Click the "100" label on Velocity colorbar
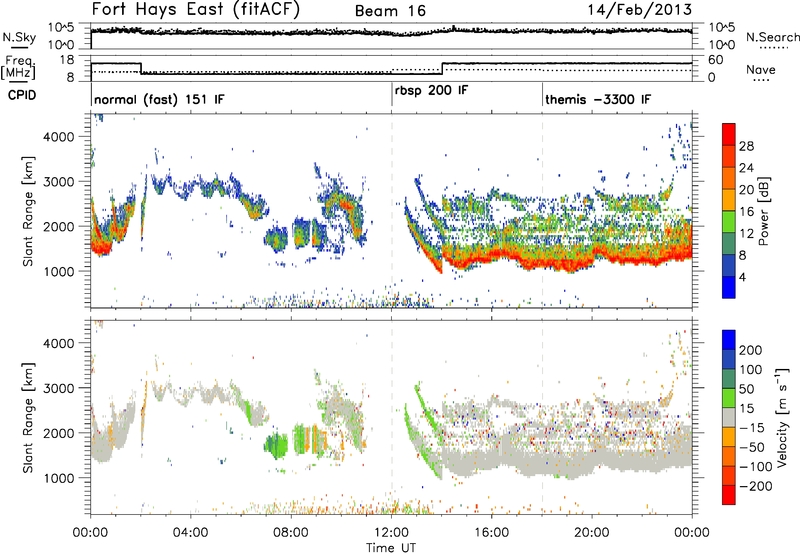This screenshot has width=800, height=554. pos(751,370)
